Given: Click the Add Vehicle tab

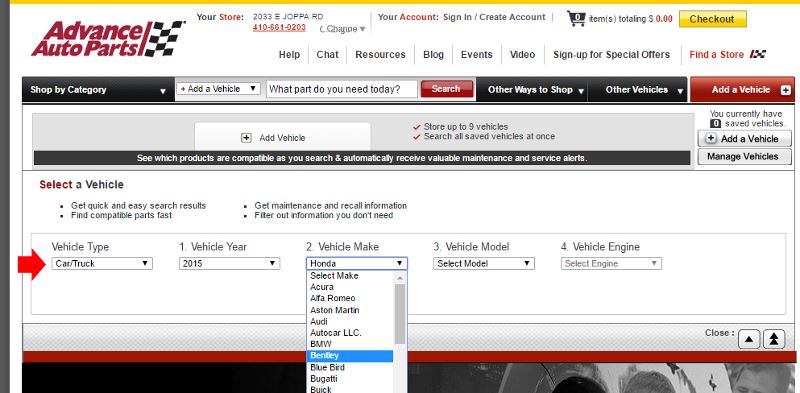Looking at the screenshot, I should tap(283, 137).
